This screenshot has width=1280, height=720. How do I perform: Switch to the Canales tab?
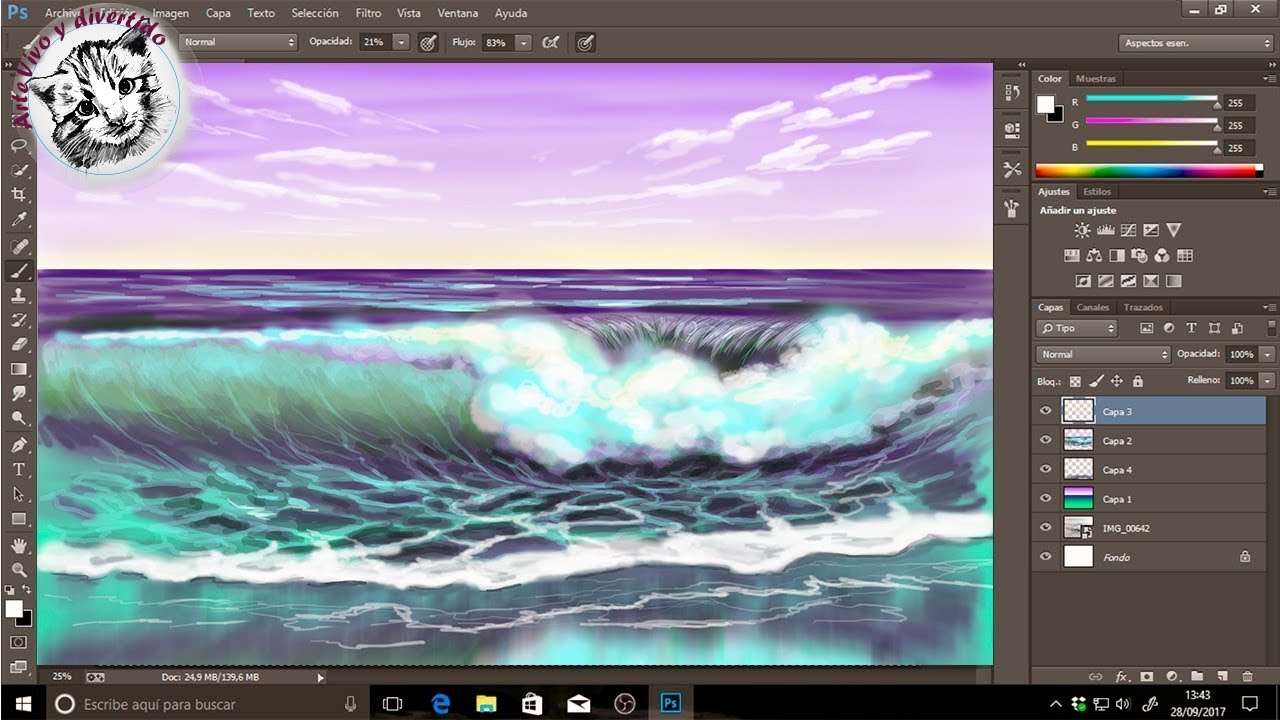tap(1093, 307)
